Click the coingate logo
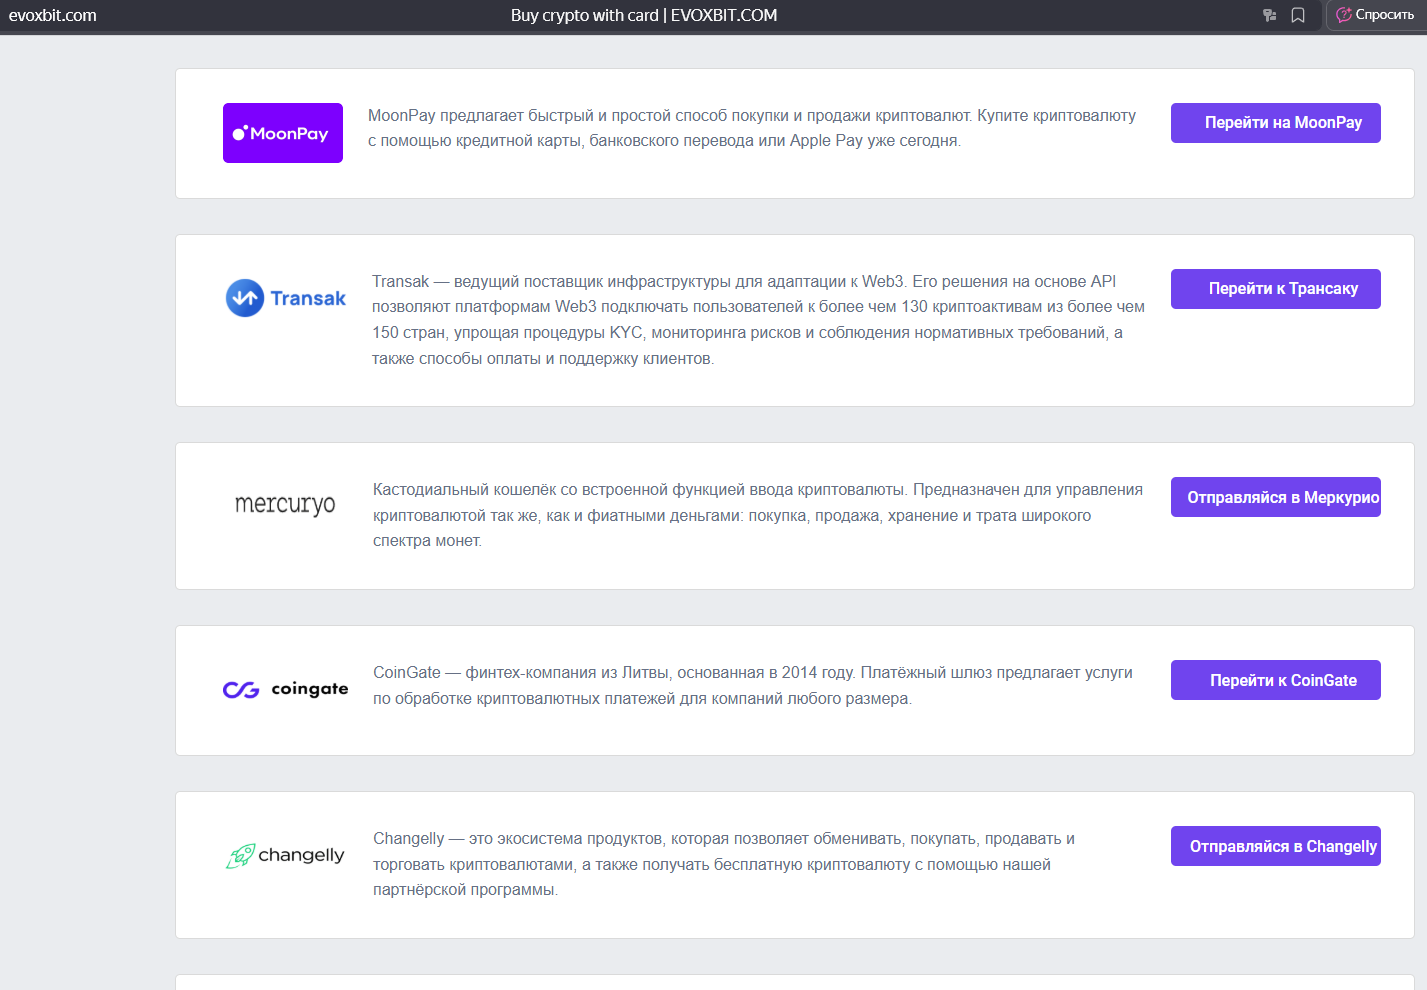1427x990 pixels. [286, 689]
